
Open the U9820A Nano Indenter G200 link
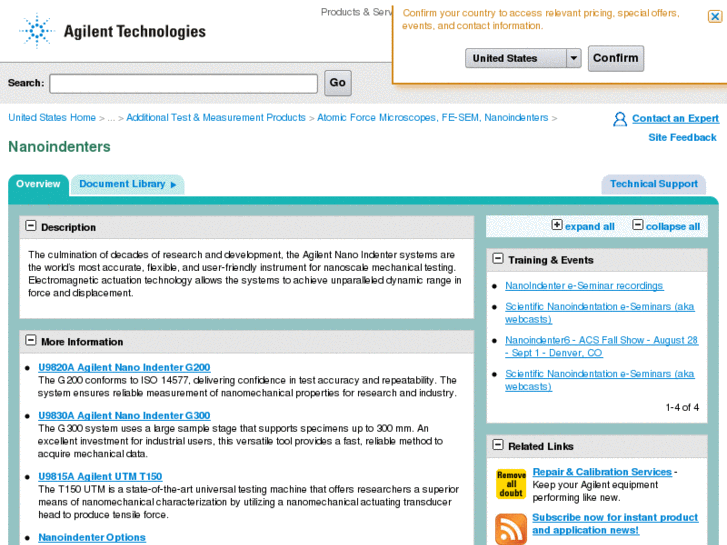124,368
